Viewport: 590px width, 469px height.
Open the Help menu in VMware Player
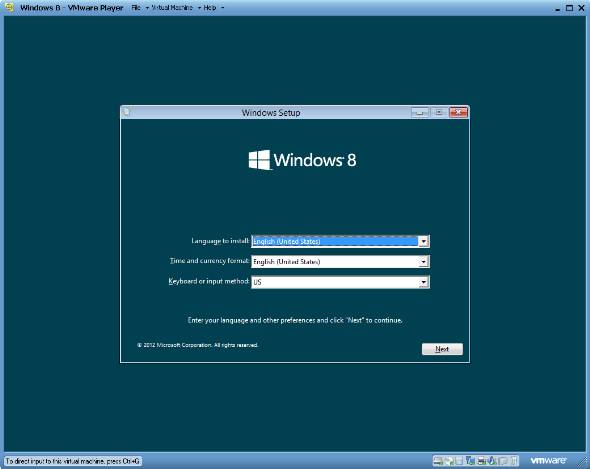[x=210, y=8]
